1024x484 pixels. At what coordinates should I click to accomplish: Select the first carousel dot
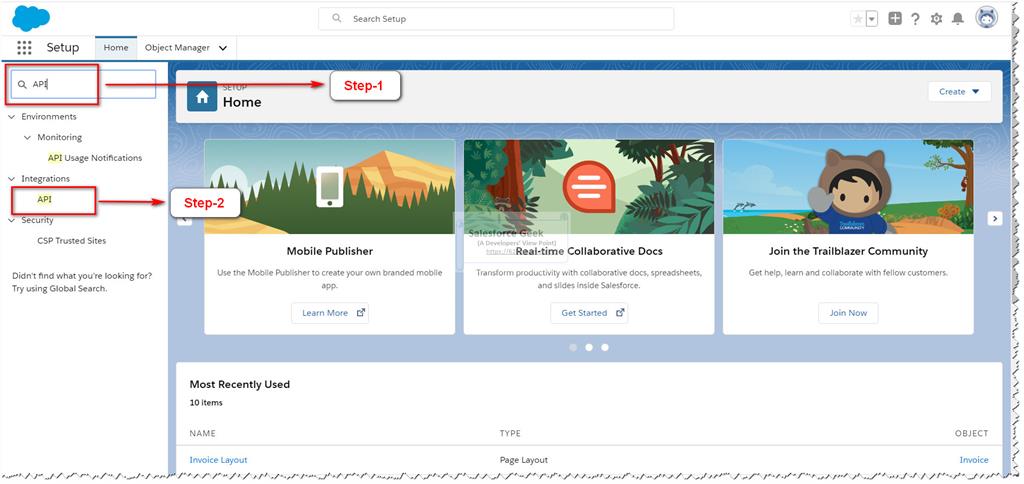573,347
